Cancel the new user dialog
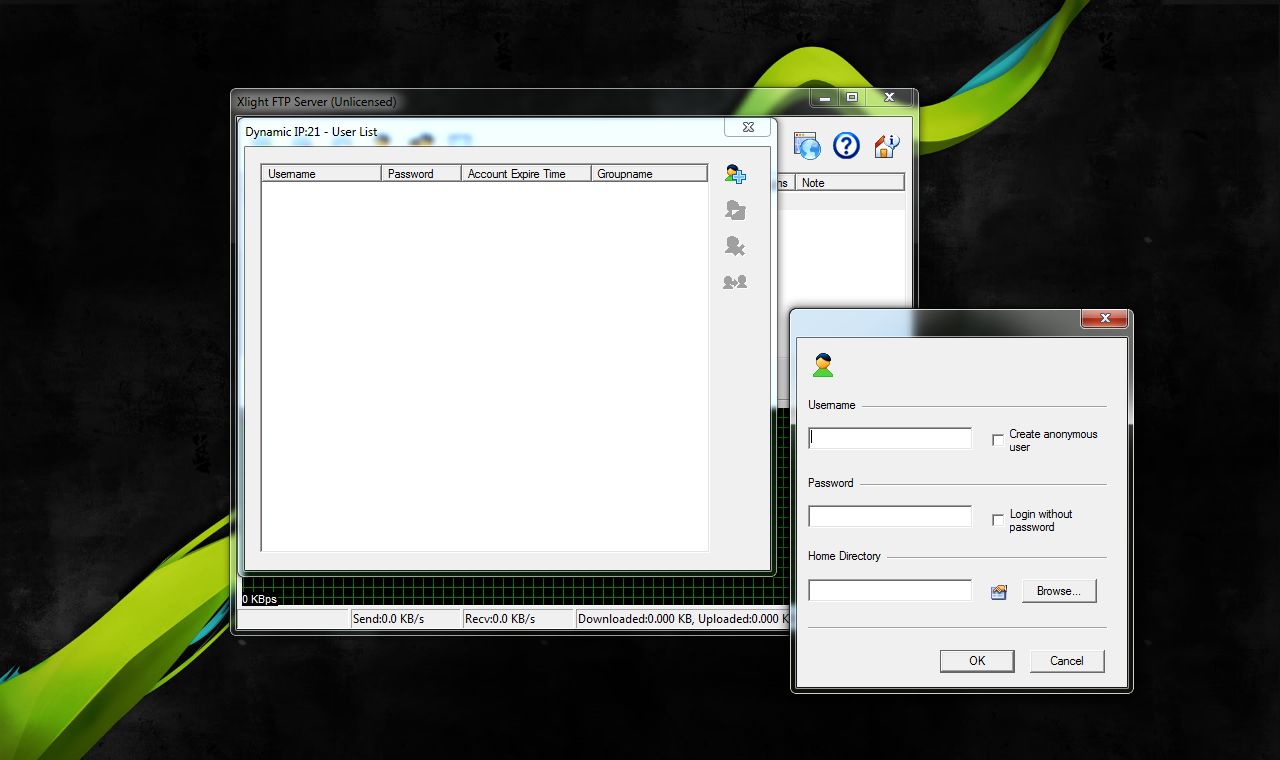The width and height of the screenshot is (1280, 760). coord(1067,661)
